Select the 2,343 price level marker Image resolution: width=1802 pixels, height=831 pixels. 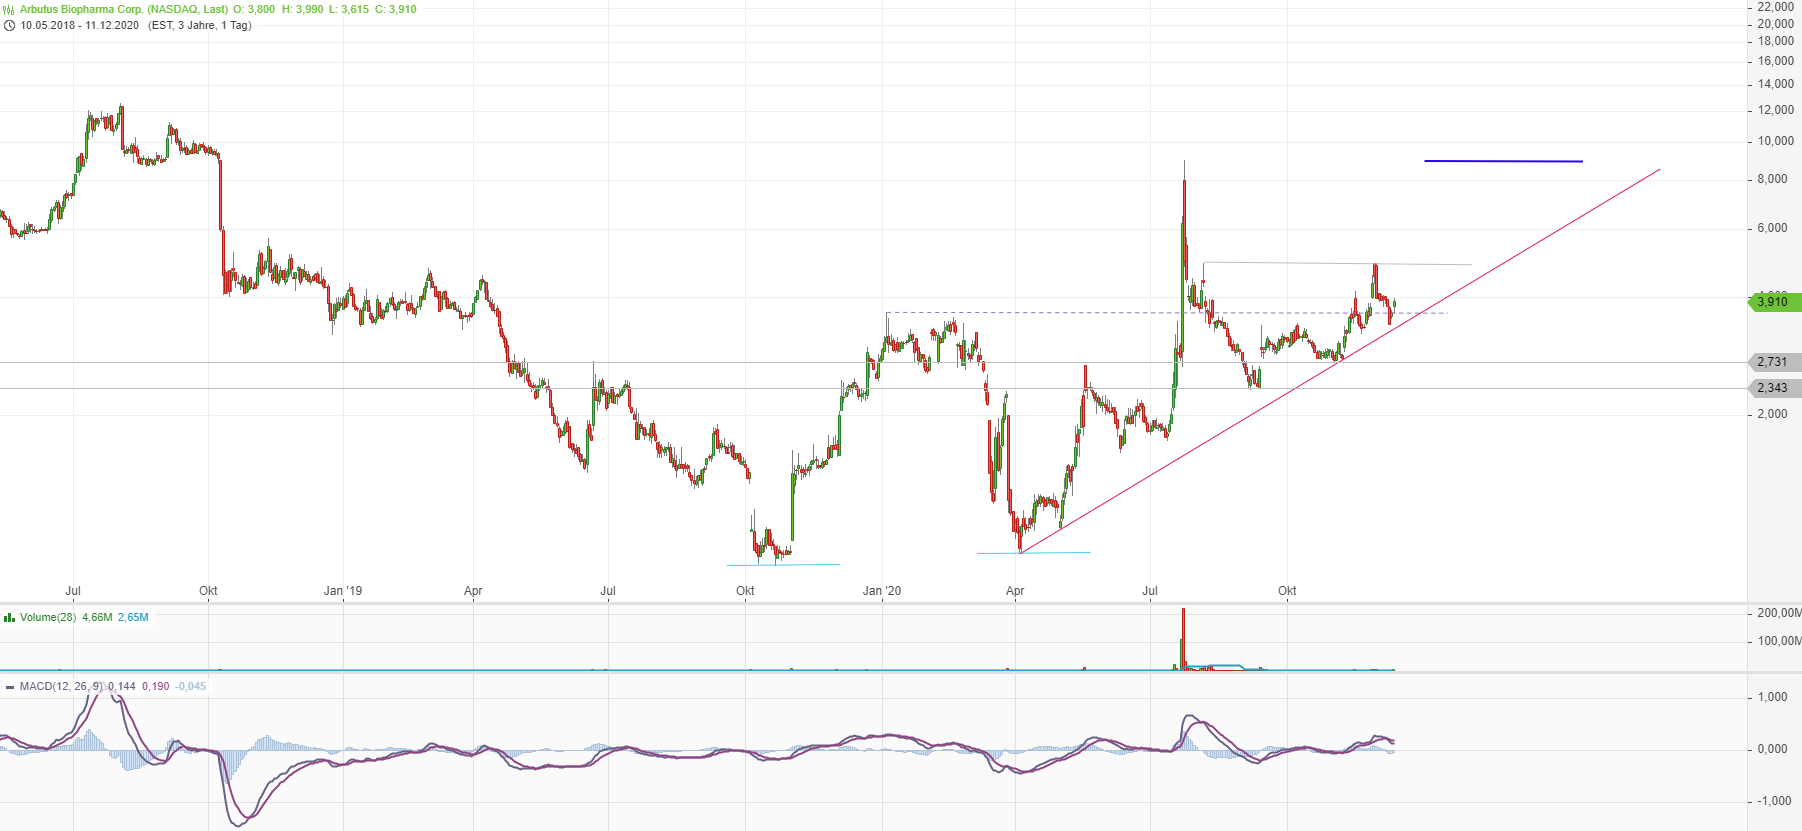[1772, 388]
